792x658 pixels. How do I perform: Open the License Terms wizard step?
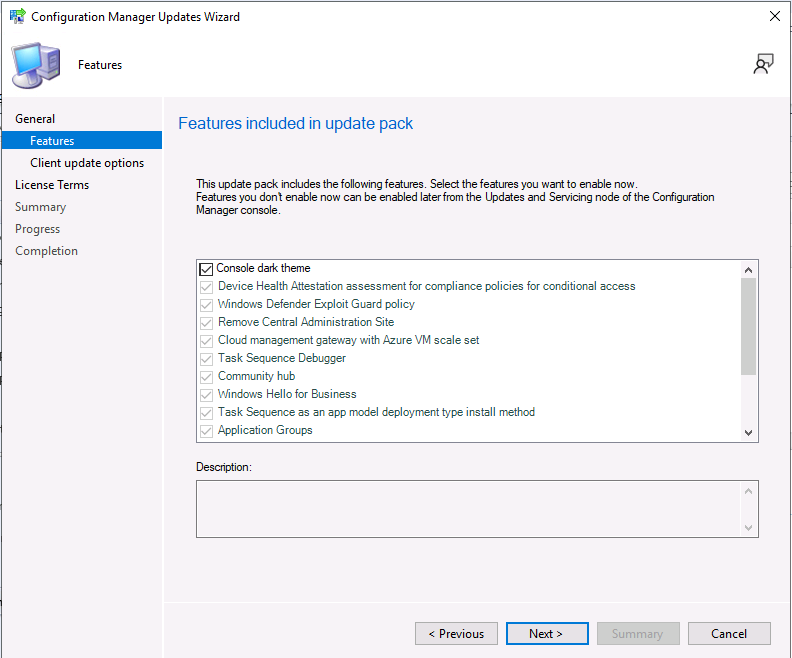(x=52, y=185)
